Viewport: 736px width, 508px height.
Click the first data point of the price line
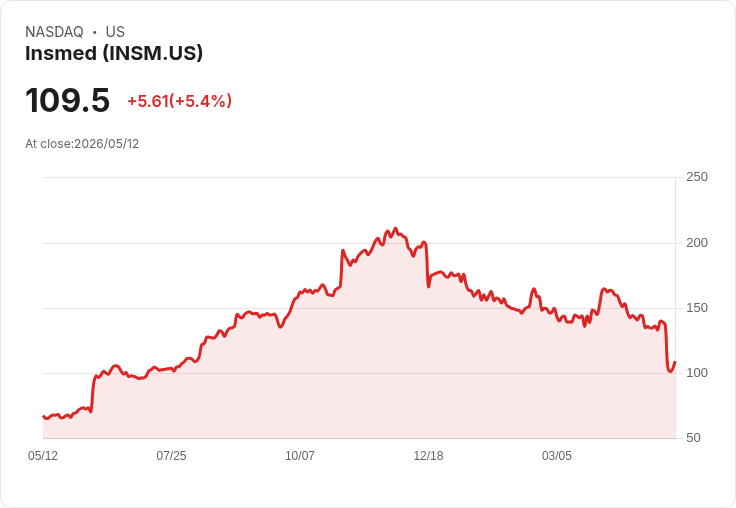click(43, 416)
